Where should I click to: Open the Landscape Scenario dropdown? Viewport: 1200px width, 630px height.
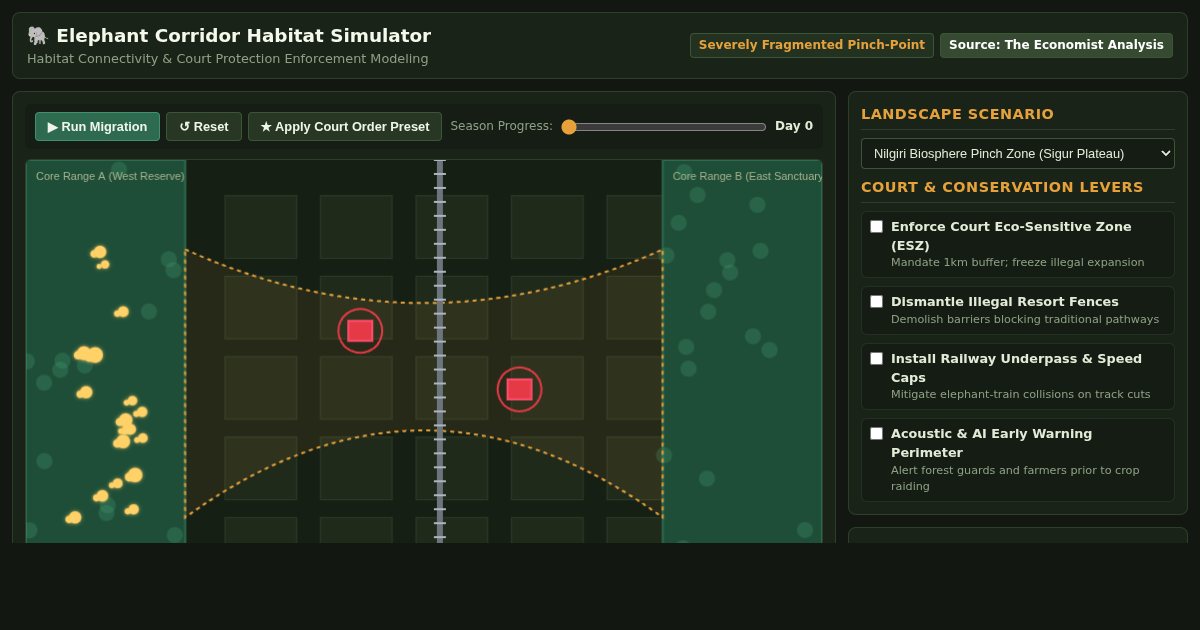coord(1018,153)
